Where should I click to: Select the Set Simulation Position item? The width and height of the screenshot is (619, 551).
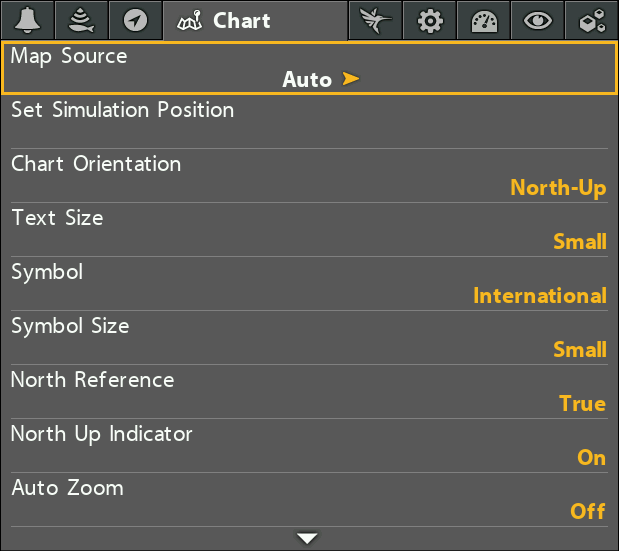(309, 122)
